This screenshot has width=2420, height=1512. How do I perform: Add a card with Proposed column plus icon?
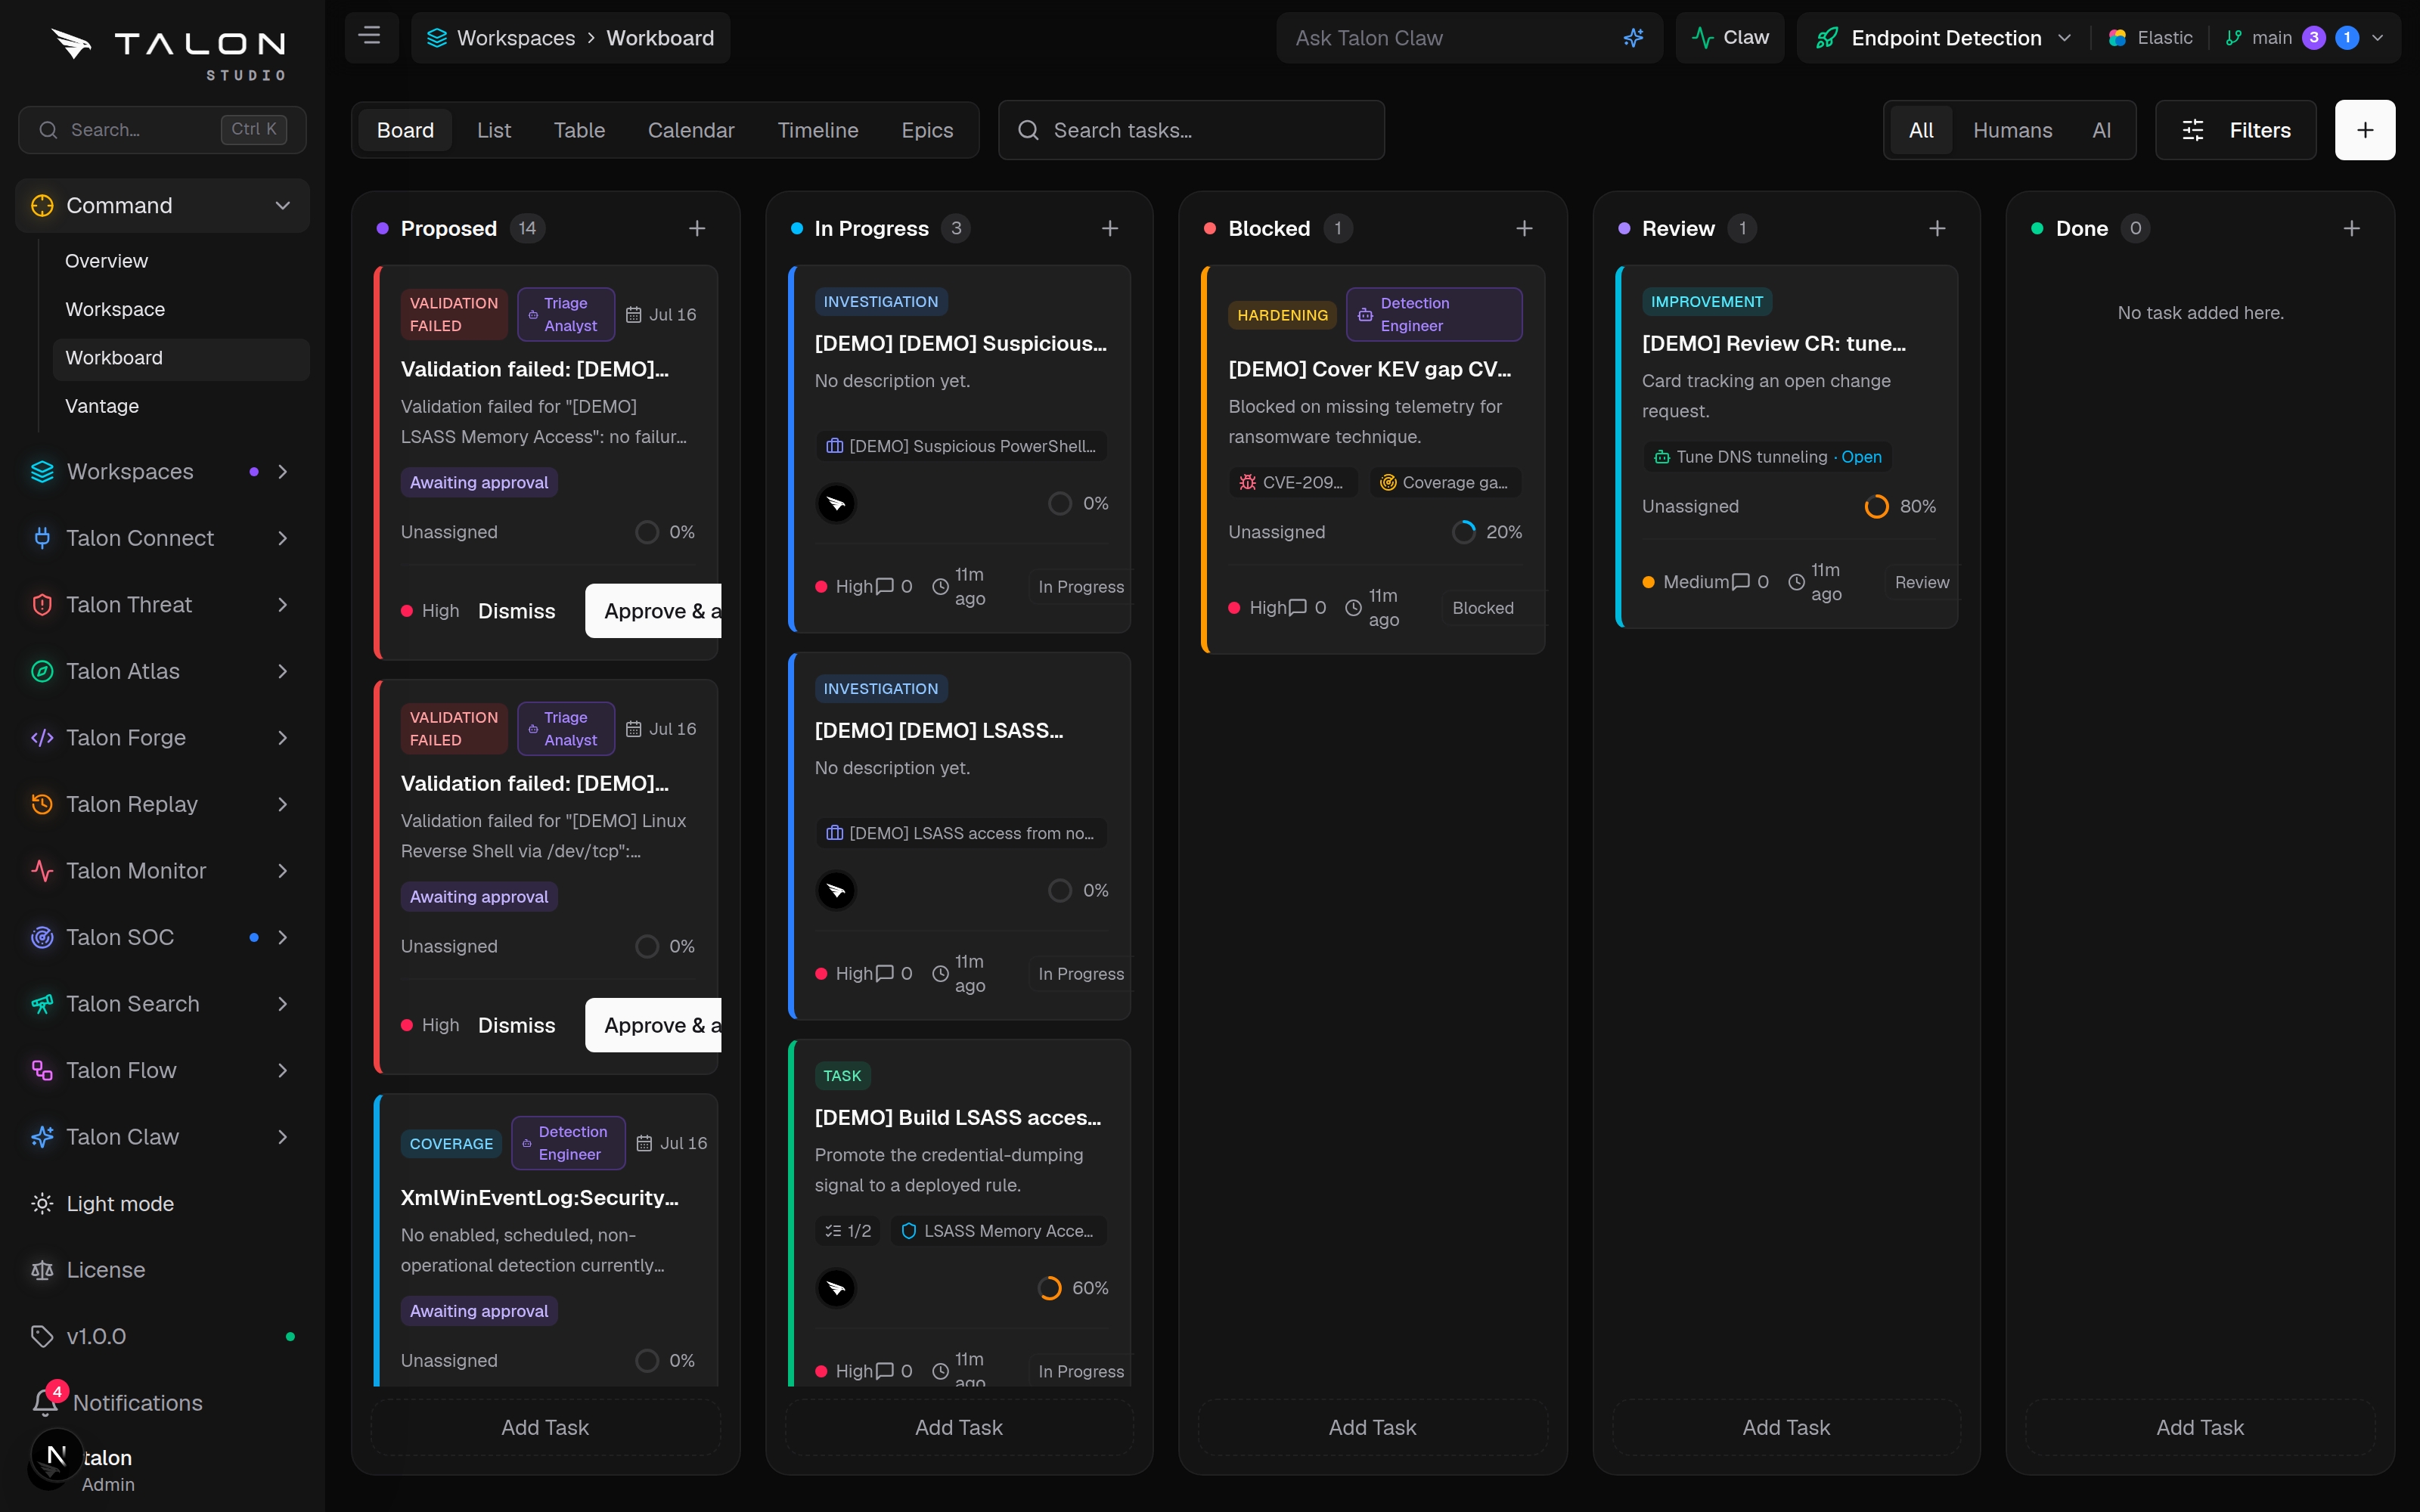coord(697,228)
